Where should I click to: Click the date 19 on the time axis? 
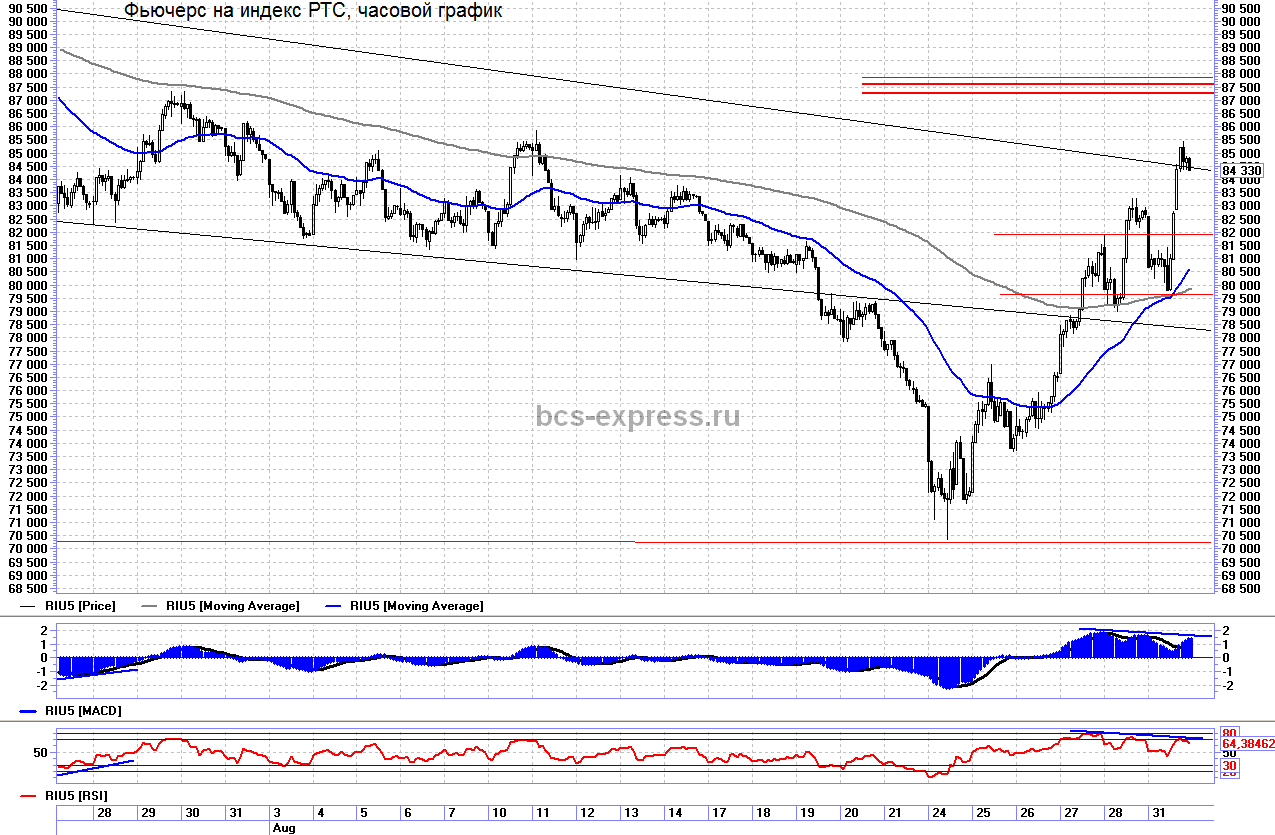pyautogui.click(x=805, y=813)
